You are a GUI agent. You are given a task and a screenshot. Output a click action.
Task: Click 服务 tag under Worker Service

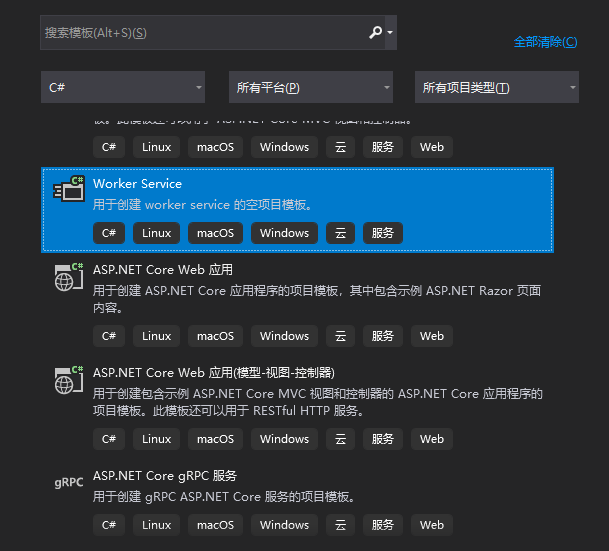tap(383, 233)
